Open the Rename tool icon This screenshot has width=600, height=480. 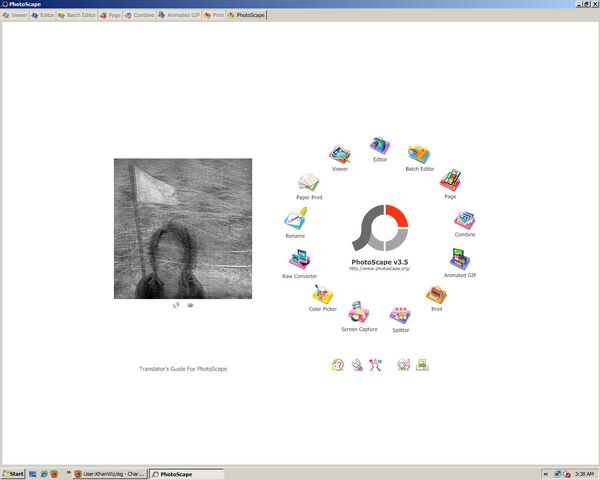click(x=295, y=219)
